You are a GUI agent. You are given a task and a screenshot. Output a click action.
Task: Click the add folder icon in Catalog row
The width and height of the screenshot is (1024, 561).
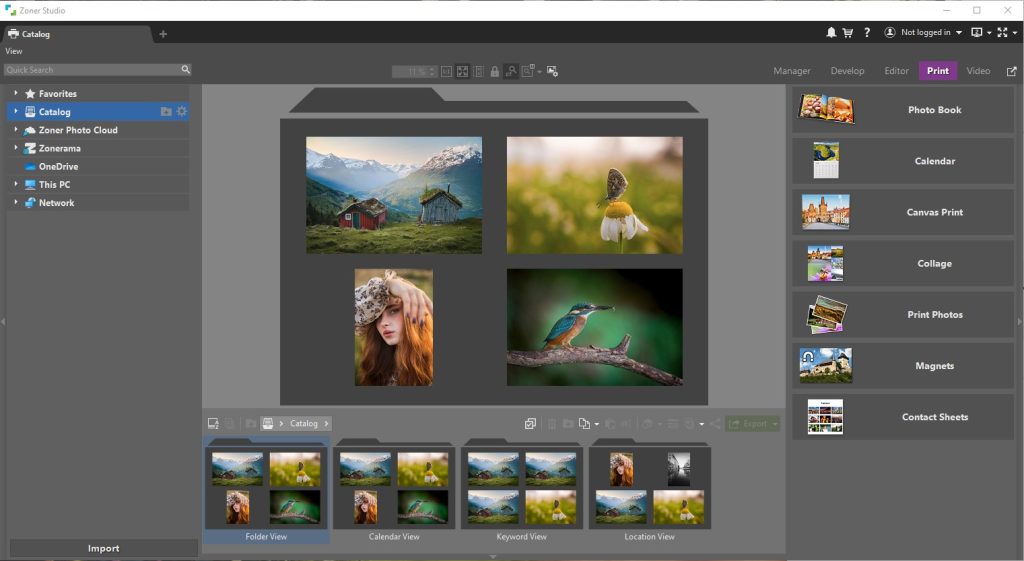166,112
